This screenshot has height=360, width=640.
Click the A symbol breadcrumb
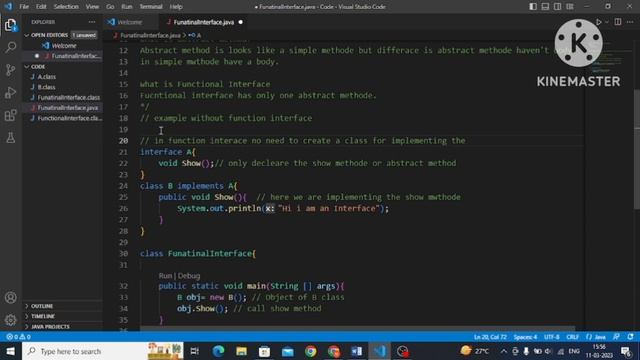pos(196,36)
